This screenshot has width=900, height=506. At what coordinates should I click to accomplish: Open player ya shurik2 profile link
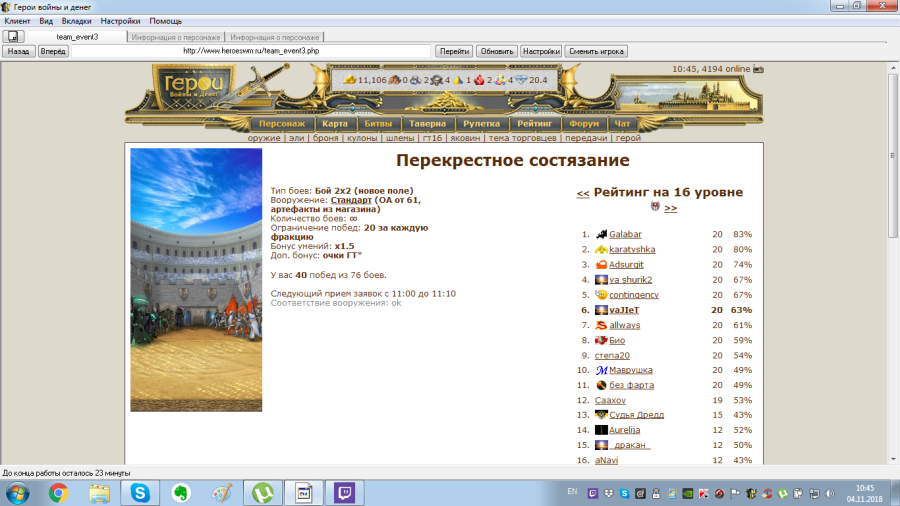[x=630, y=280]
